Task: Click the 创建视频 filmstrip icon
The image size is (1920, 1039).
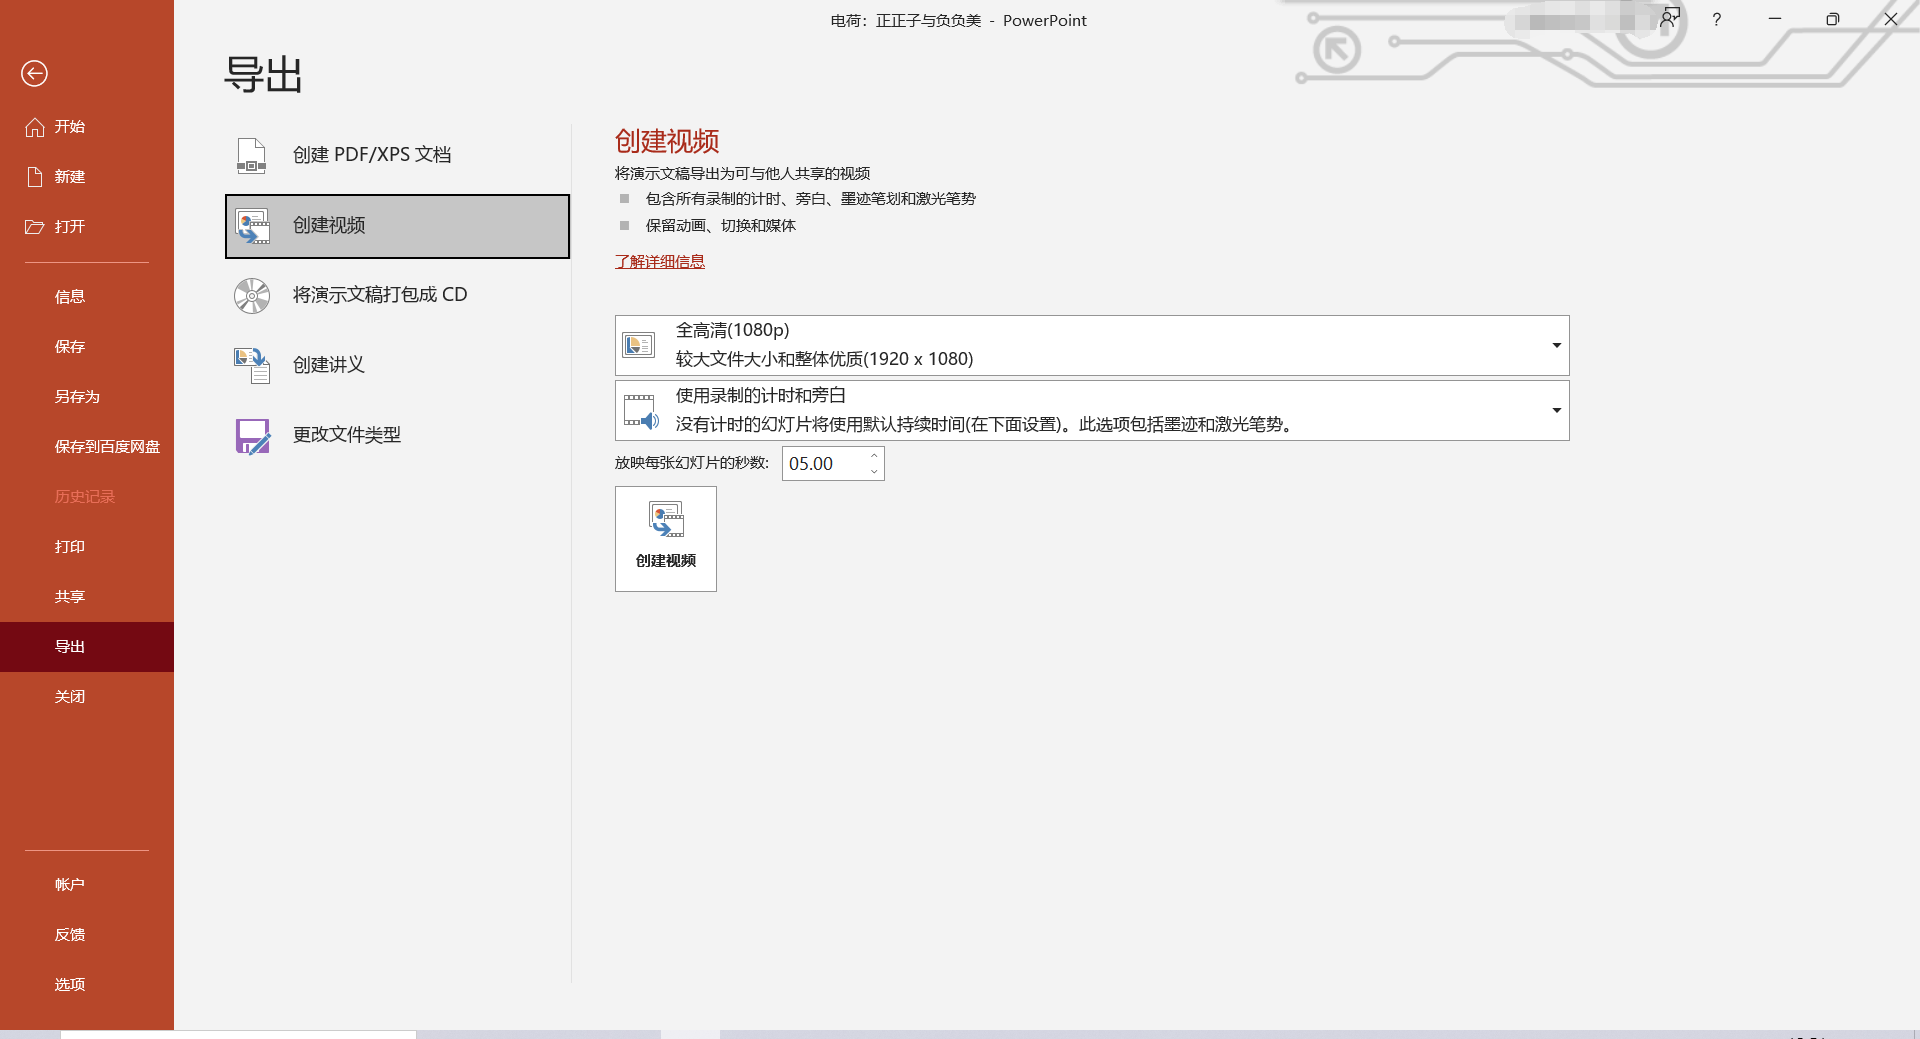Action: click(252, 226)
